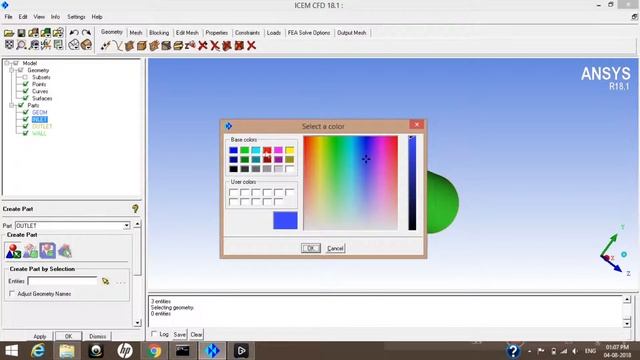Collapse the Geometry tree node
The height and width of the screenshot is (360, 640).
[12, 70]
